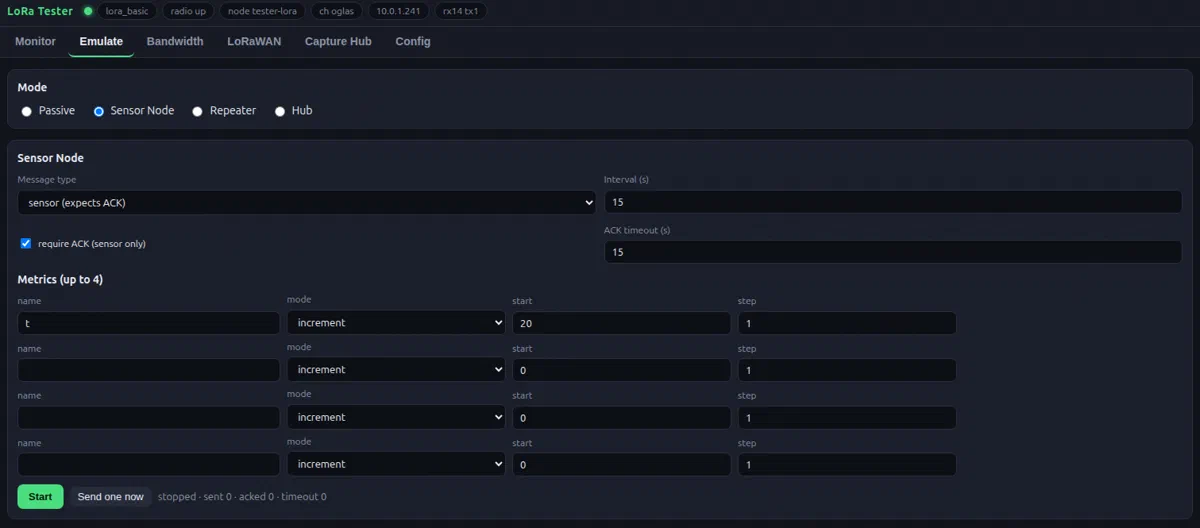1200x528 pixels.
Task: Click the start field in the third metric row
Action: click(621, 417)
